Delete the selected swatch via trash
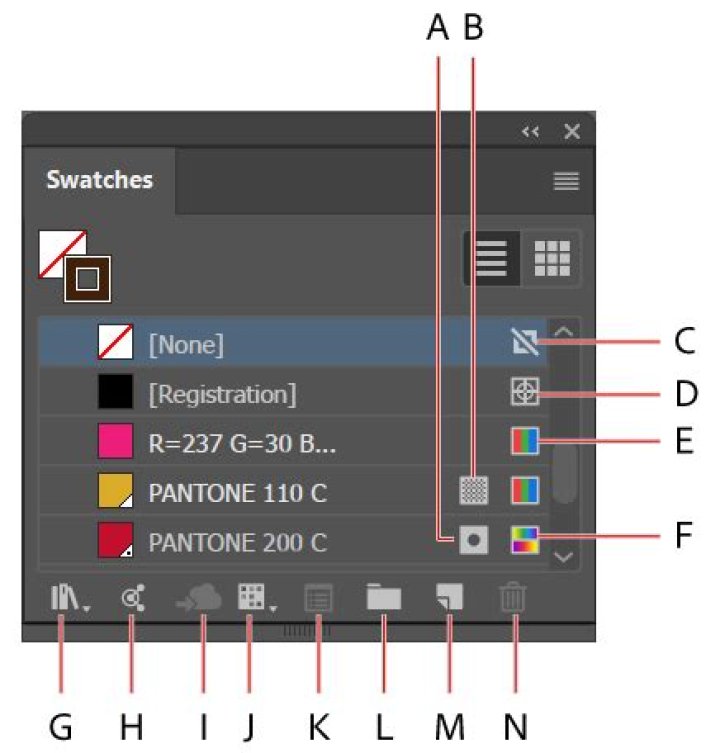Image resolution: width=720 pixels, height=753 pixels. coord(512,599)
